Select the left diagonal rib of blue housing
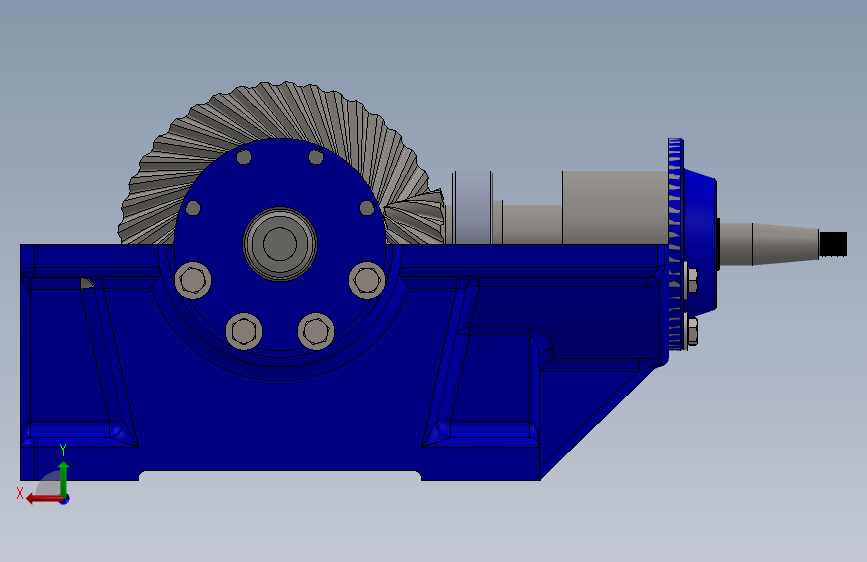 (x=109, y=362)
